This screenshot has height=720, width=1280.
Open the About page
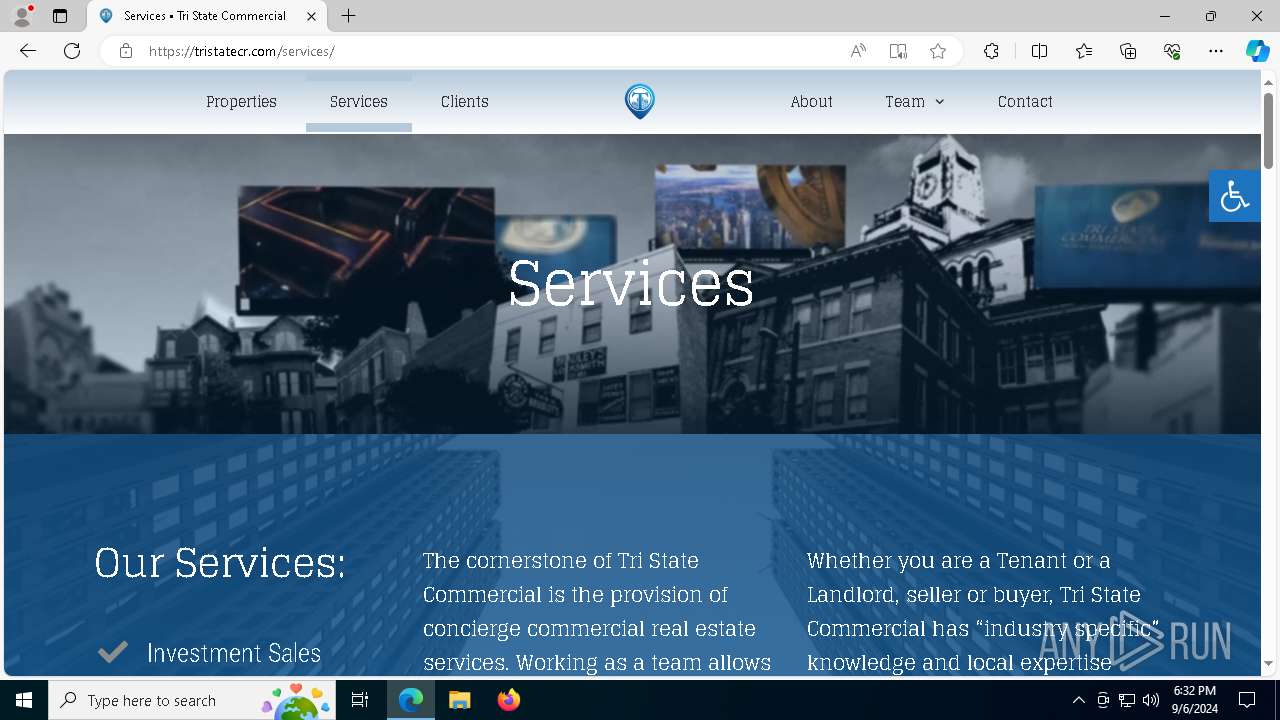(x=811, y=102)
